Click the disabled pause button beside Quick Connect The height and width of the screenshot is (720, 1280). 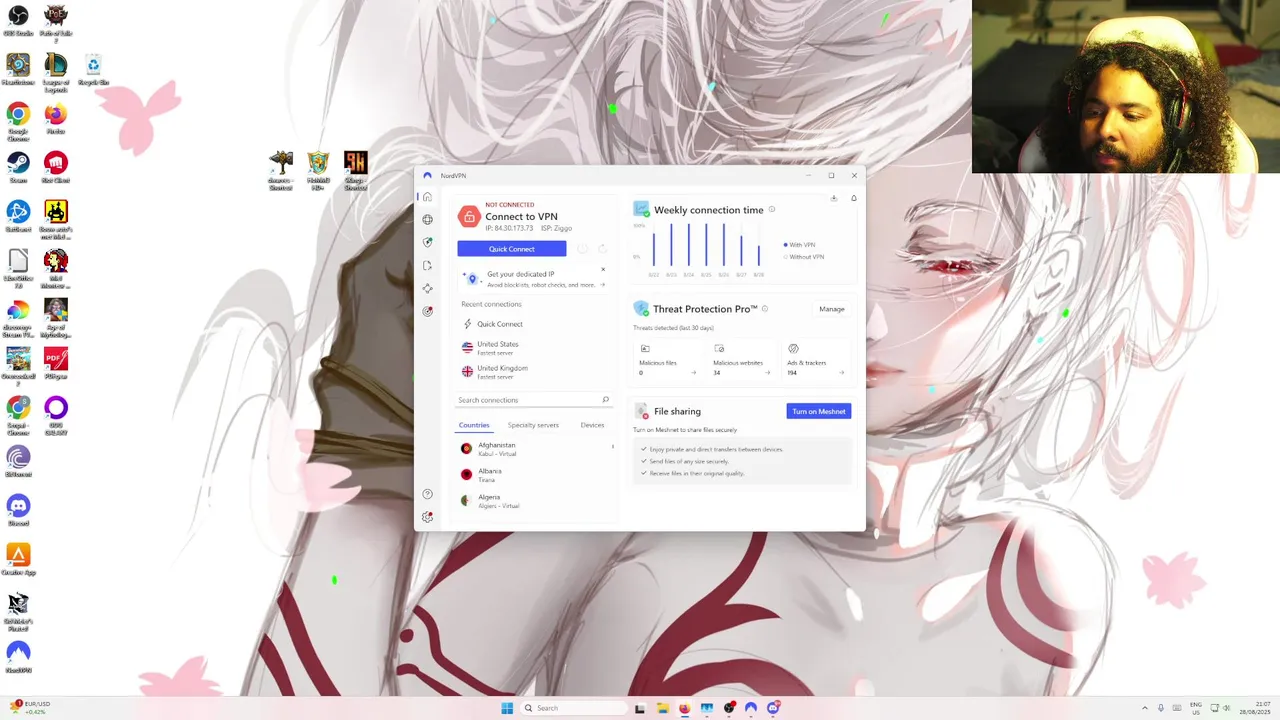coord(584,249)
